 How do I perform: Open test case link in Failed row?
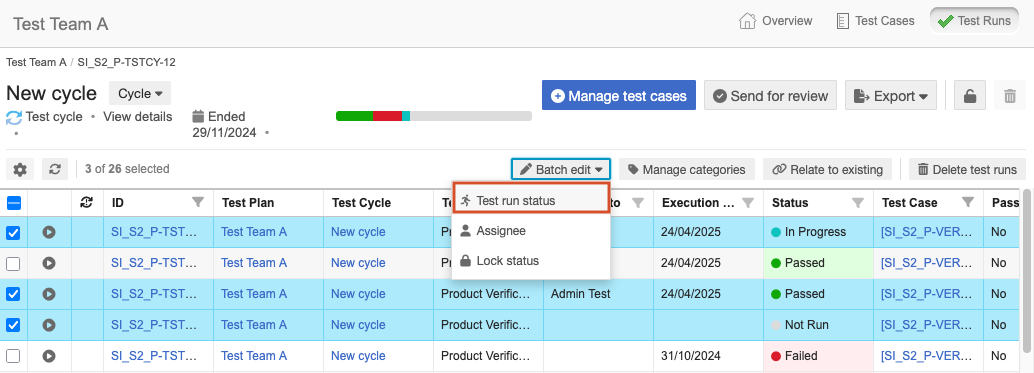pyautogui.click(x=928, y=356)
